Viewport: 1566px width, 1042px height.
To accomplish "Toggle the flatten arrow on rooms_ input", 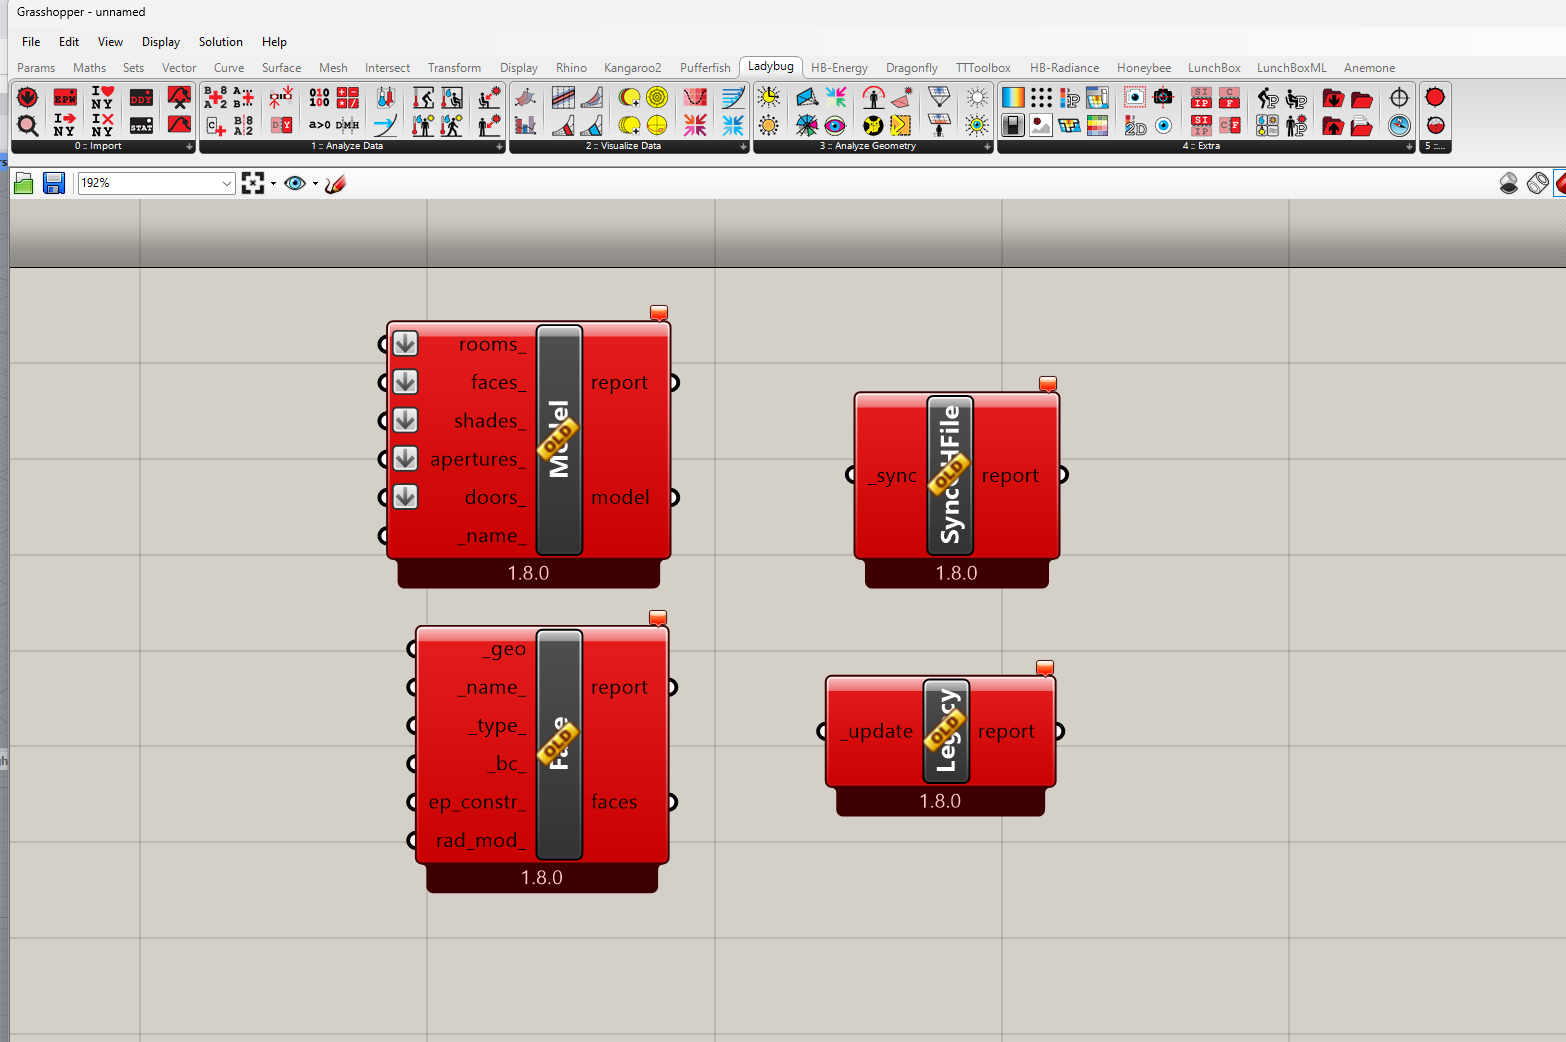I will [x=405, y=344].
